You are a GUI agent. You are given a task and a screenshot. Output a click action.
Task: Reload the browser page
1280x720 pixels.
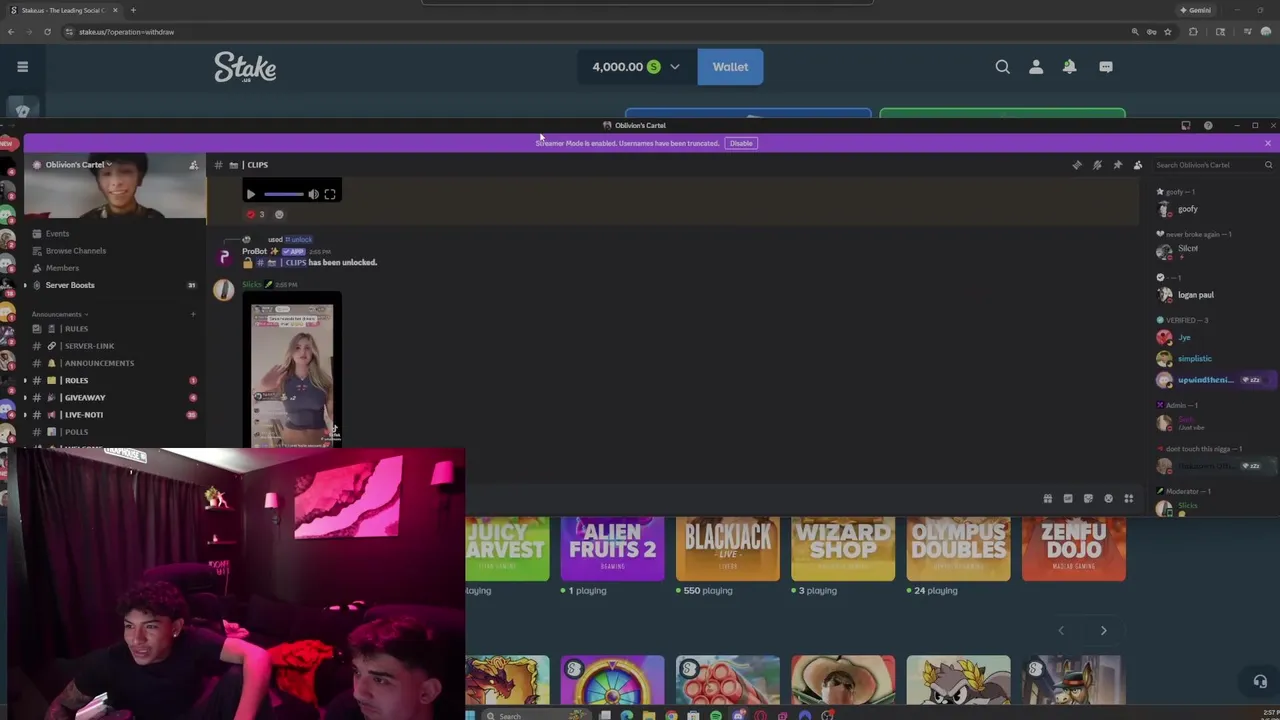coord(47,32)
